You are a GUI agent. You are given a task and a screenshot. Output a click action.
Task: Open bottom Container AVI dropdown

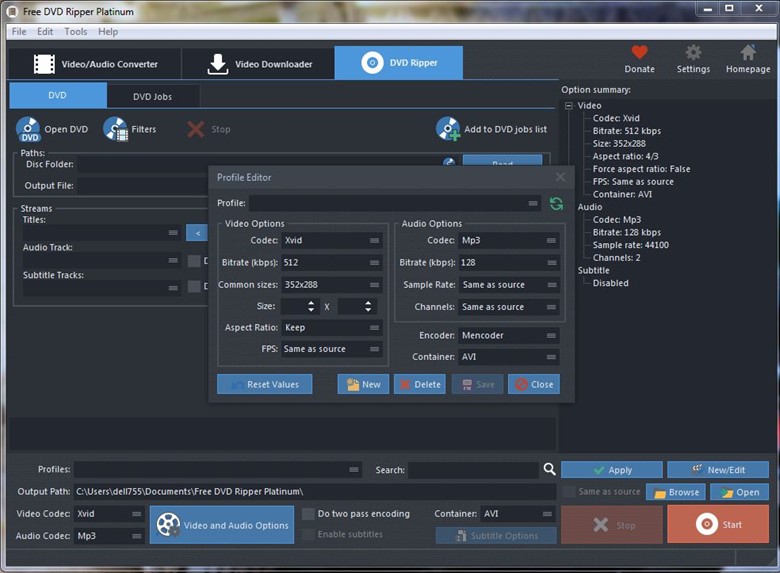[x=518, y=514]
